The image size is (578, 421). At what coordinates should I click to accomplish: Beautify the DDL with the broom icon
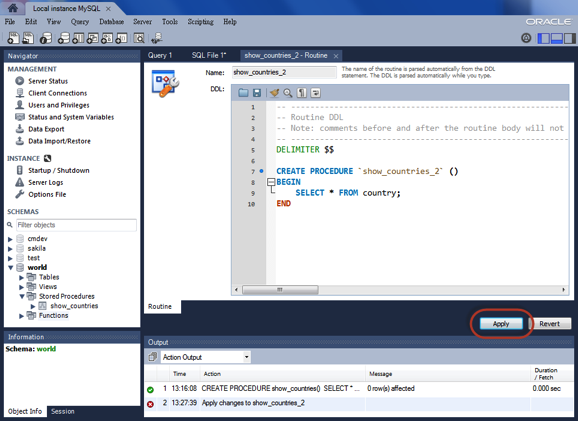(x=274, y=93)
